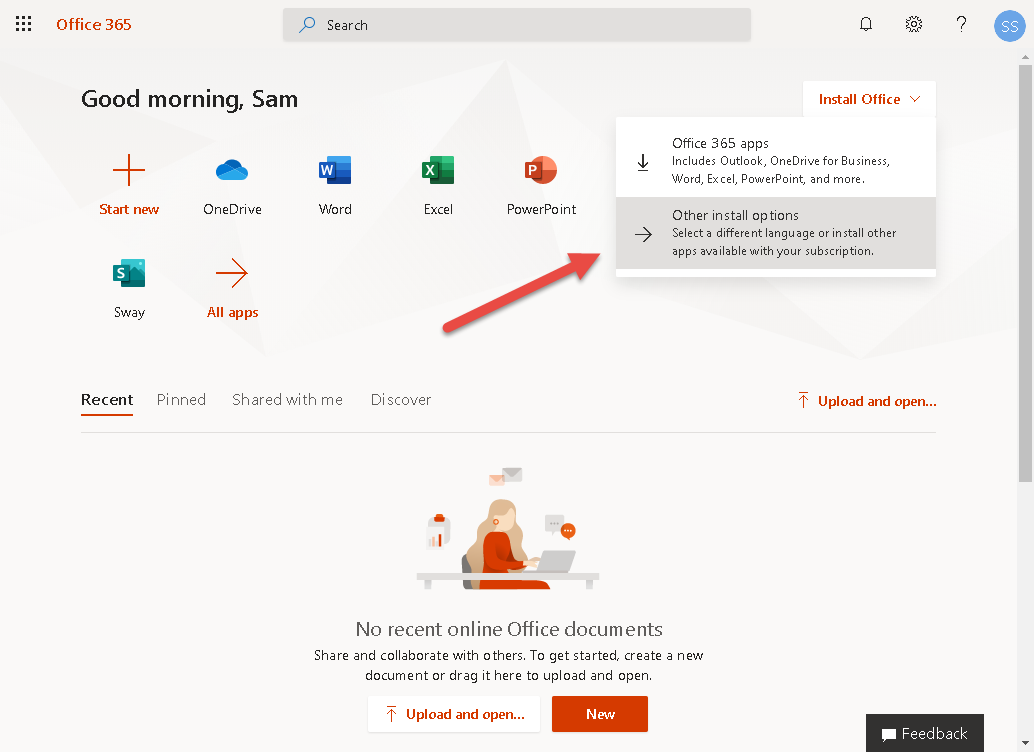
Task: Open the app launcher waffle menu
Action: (23, 24)
